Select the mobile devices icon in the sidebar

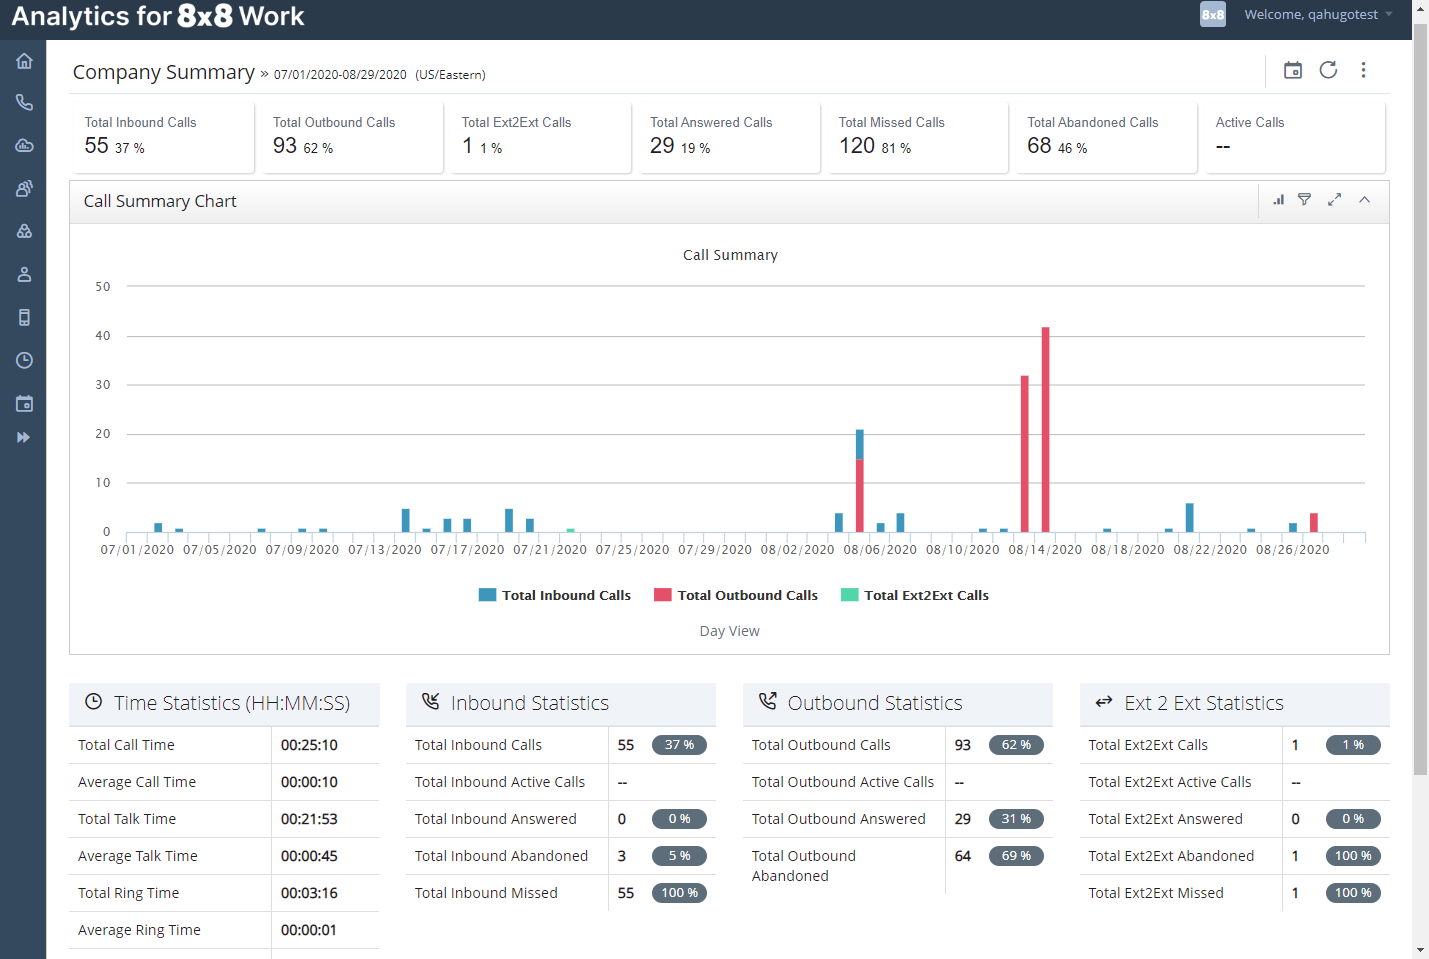click(24, 317)
